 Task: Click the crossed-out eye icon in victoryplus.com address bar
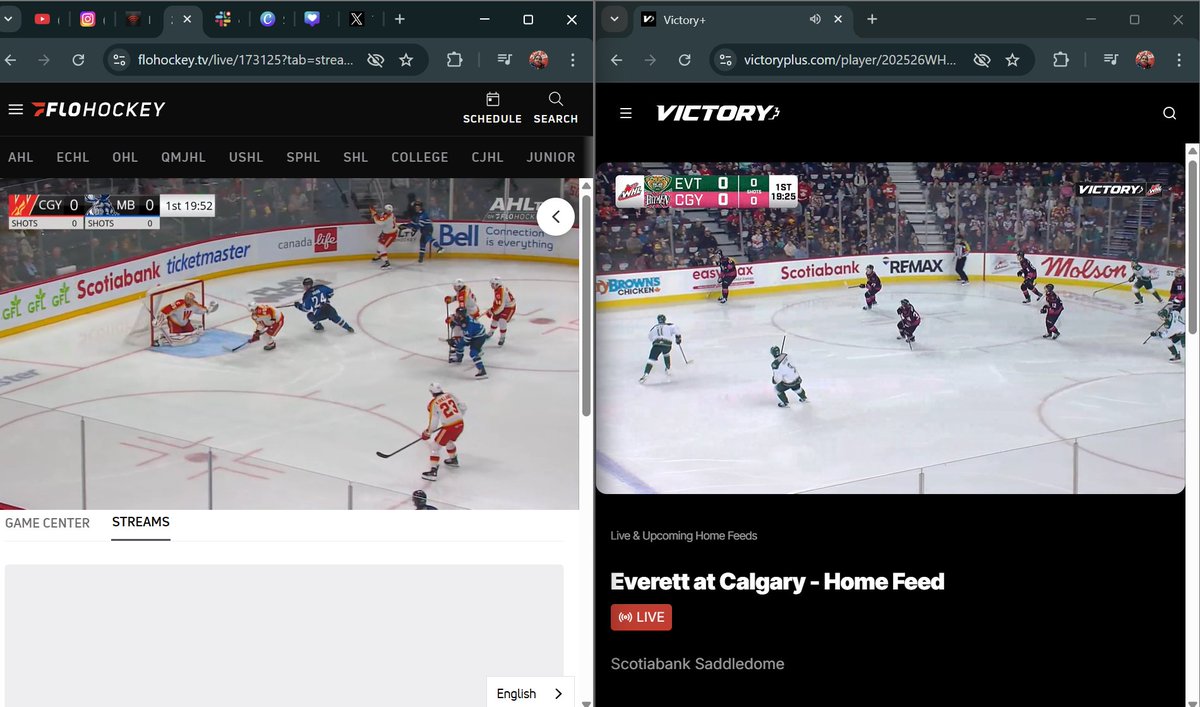(x=982, y=60)
